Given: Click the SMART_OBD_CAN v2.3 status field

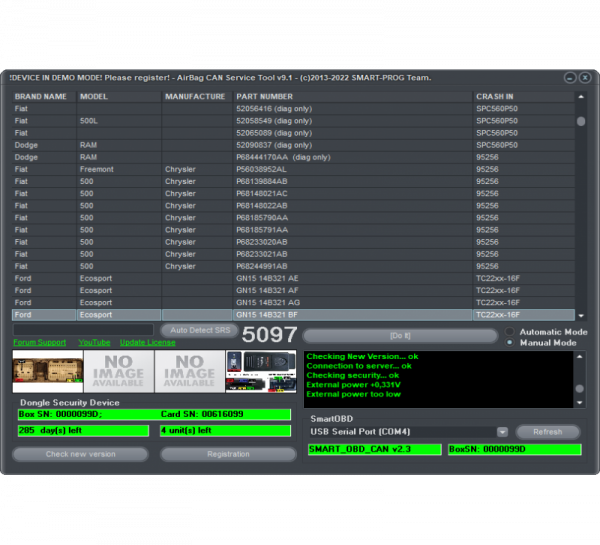Looking at the screenshot, I should point(375,449).
